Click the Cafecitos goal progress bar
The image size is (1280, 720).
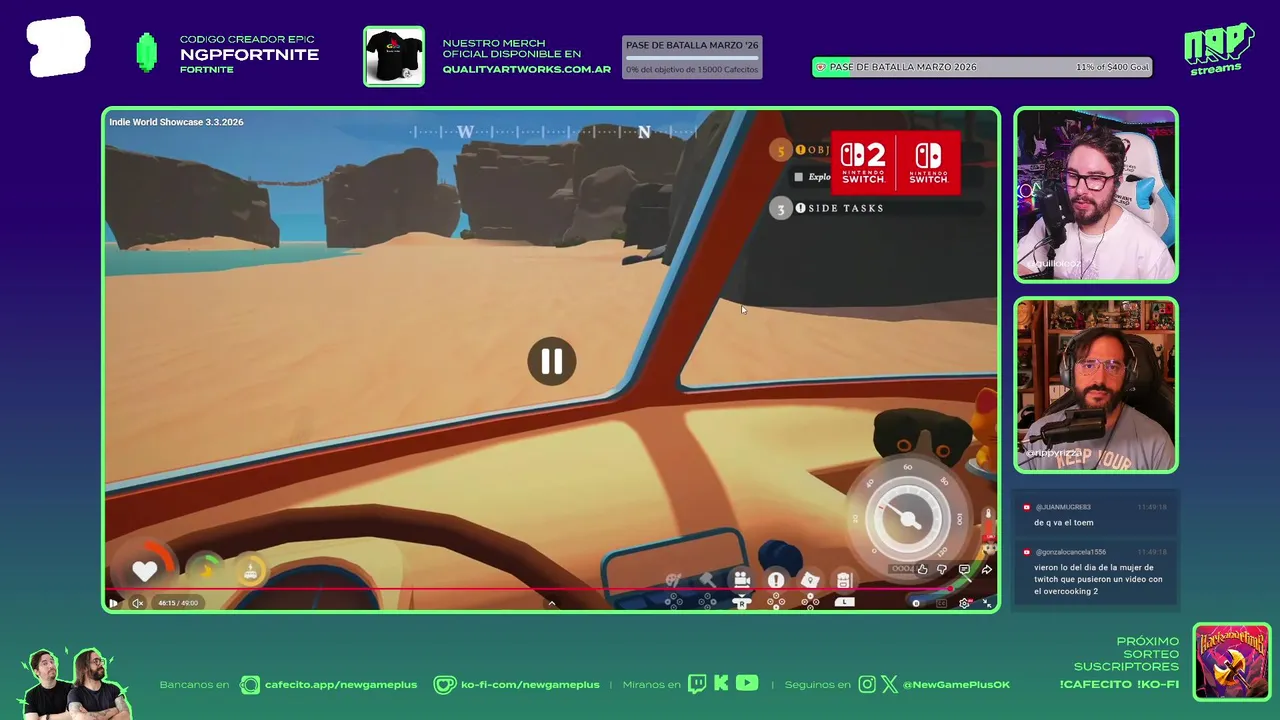click(692, 56)
